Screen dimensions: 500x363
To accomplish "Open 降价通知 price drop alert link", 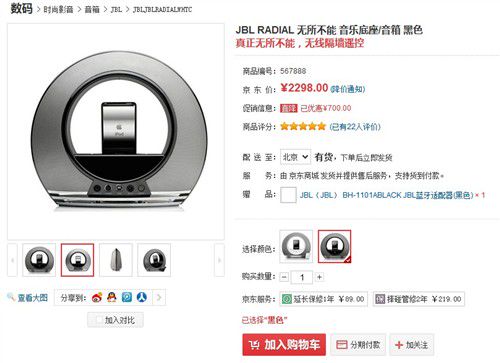I will 348,89.
